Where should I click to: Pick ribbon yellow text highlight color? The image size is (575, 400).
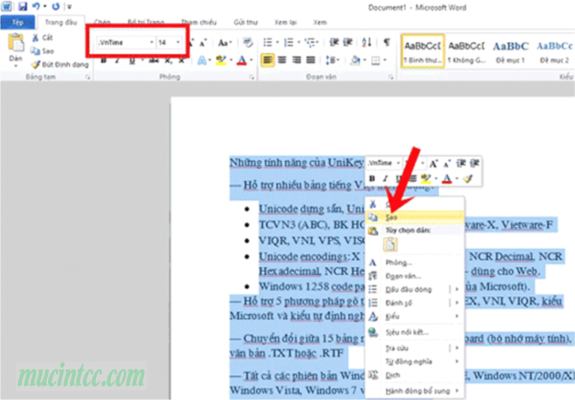pos(220,60)
